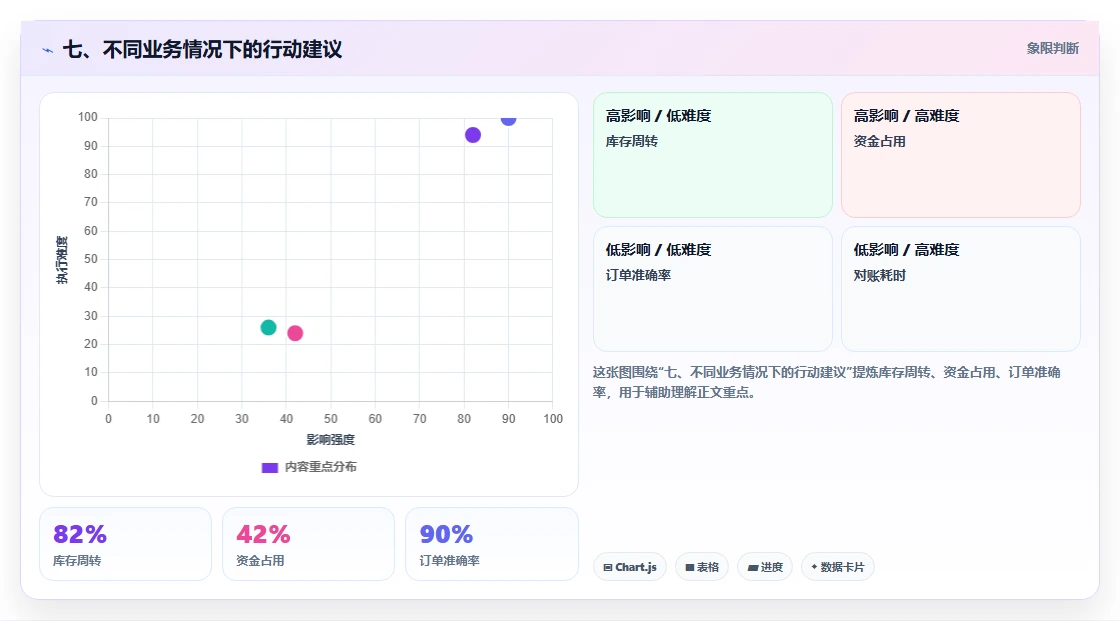Click the 执行难度 y-axis label
The image size is (1120, 621).
coord(62,259)
